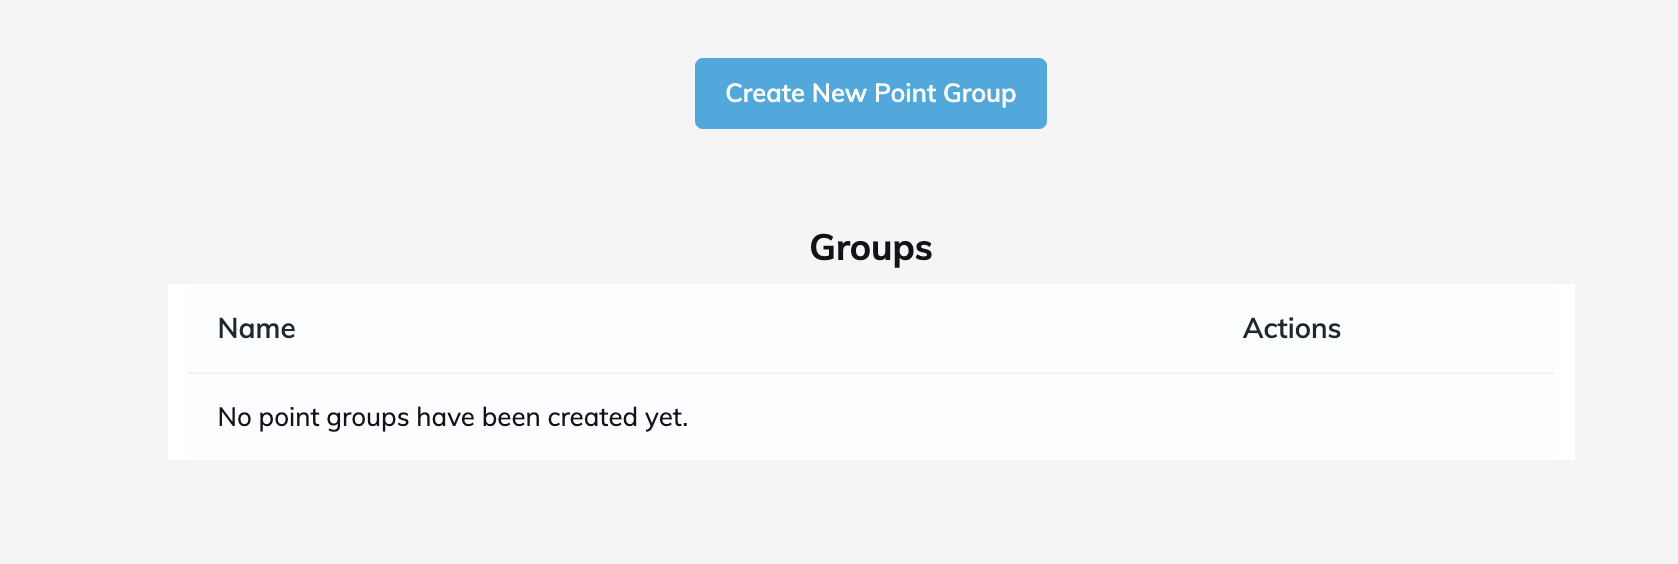Select the Groups table title text

(870, 247)
